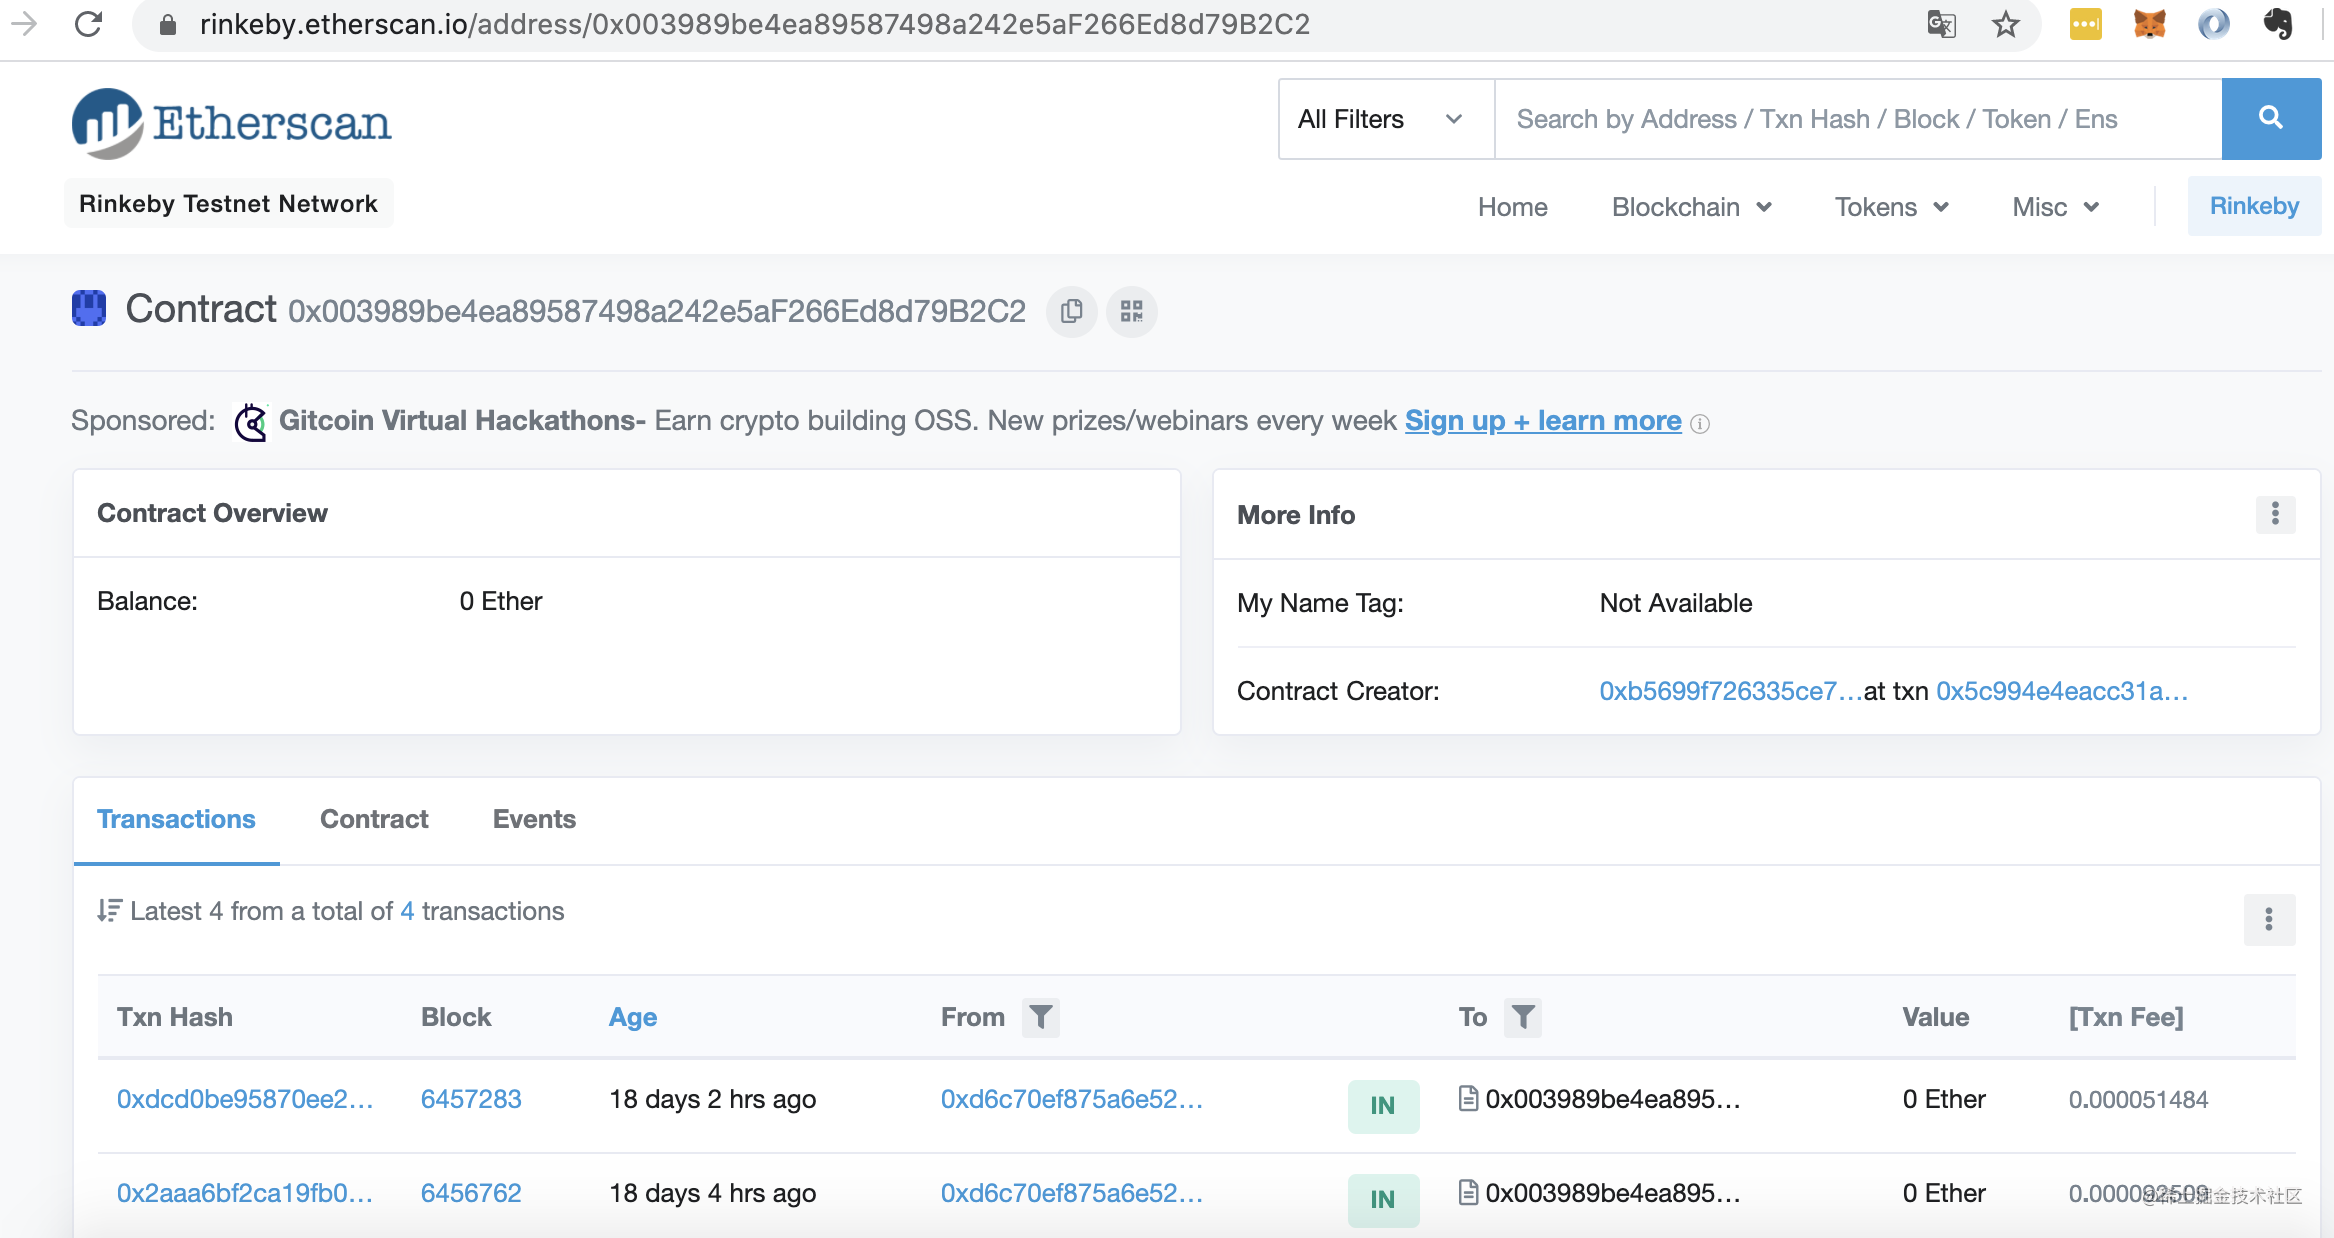The image size is (2334, 1238).
Task: Click the total 4 transactions link
Action: [x=407, y=911]
